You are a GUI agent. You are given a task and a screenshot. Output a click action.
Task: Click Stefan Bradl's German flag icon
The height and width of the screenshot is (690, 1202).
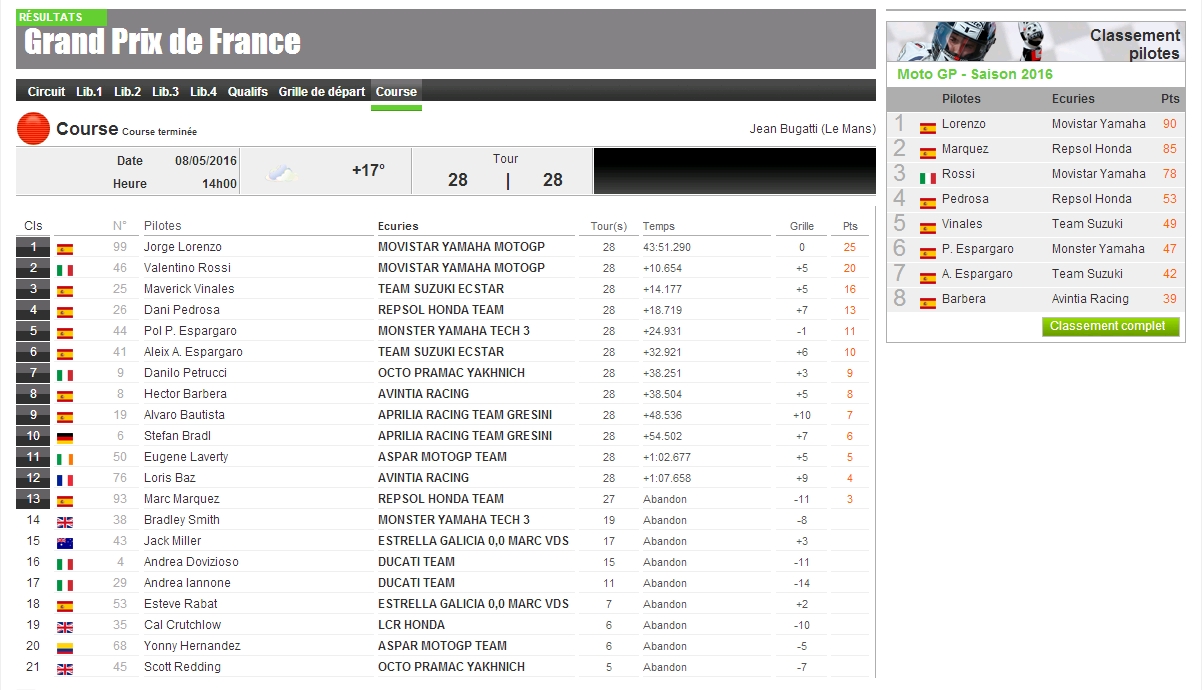pyautogui.click(x=65, y=437)
